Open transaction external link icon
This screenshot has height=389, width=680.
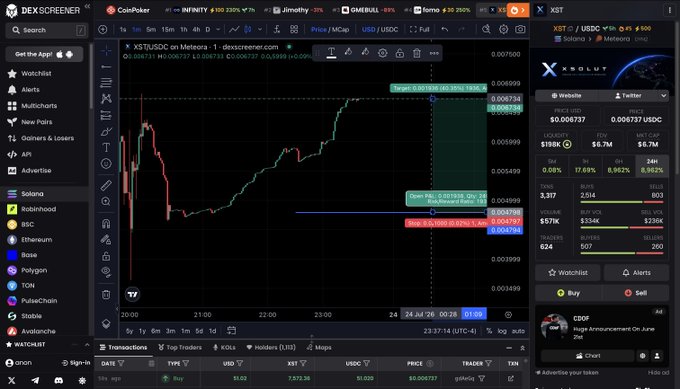click(511, 379)
